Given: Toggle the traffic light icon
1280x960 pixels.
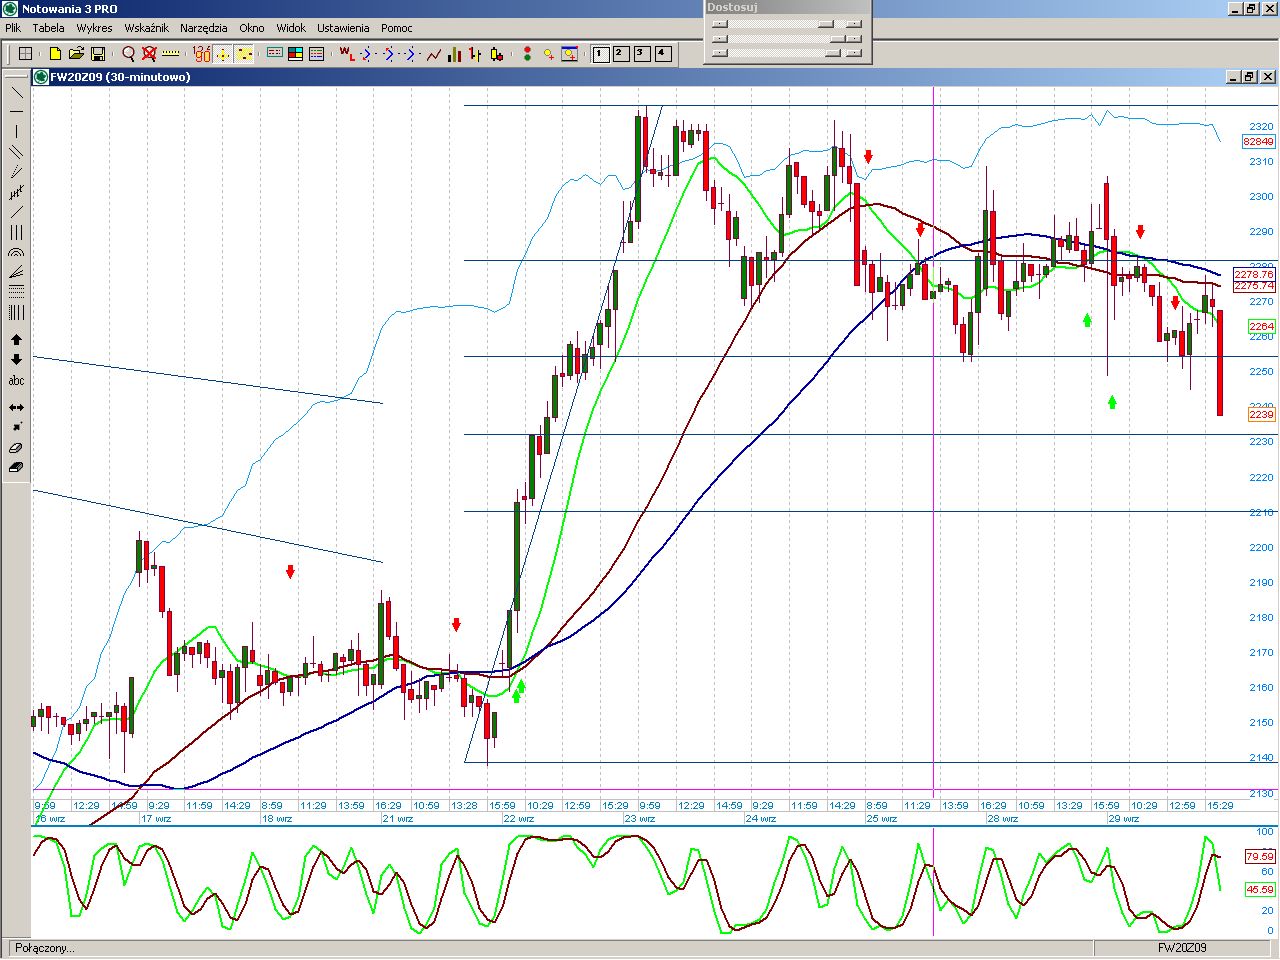Looking at the screenshot, I should coord(527,54).
